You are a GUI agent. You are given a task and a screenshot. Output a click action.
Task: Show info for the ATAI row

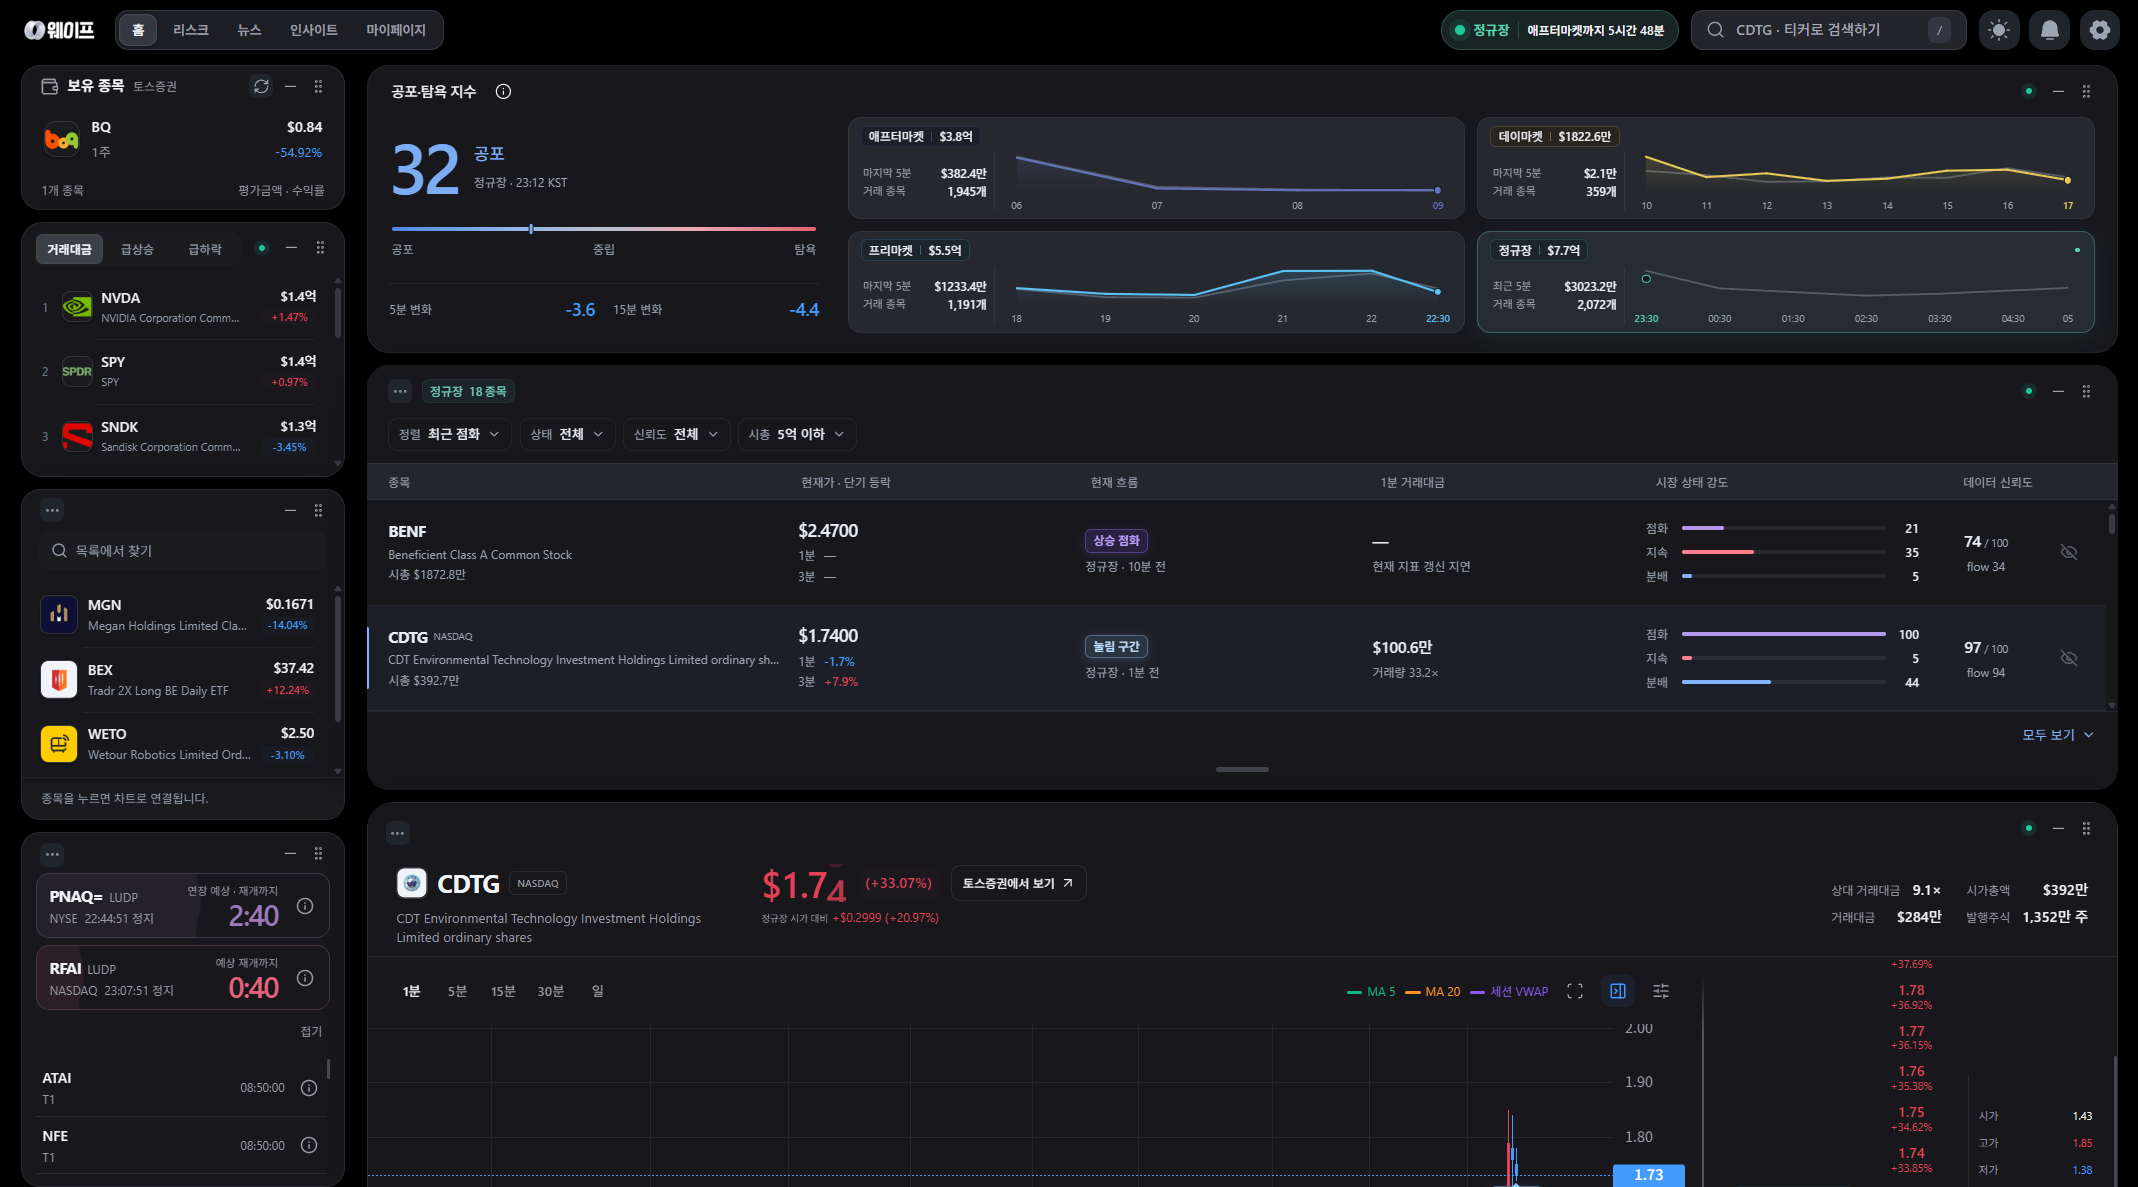click(309, 1088)
